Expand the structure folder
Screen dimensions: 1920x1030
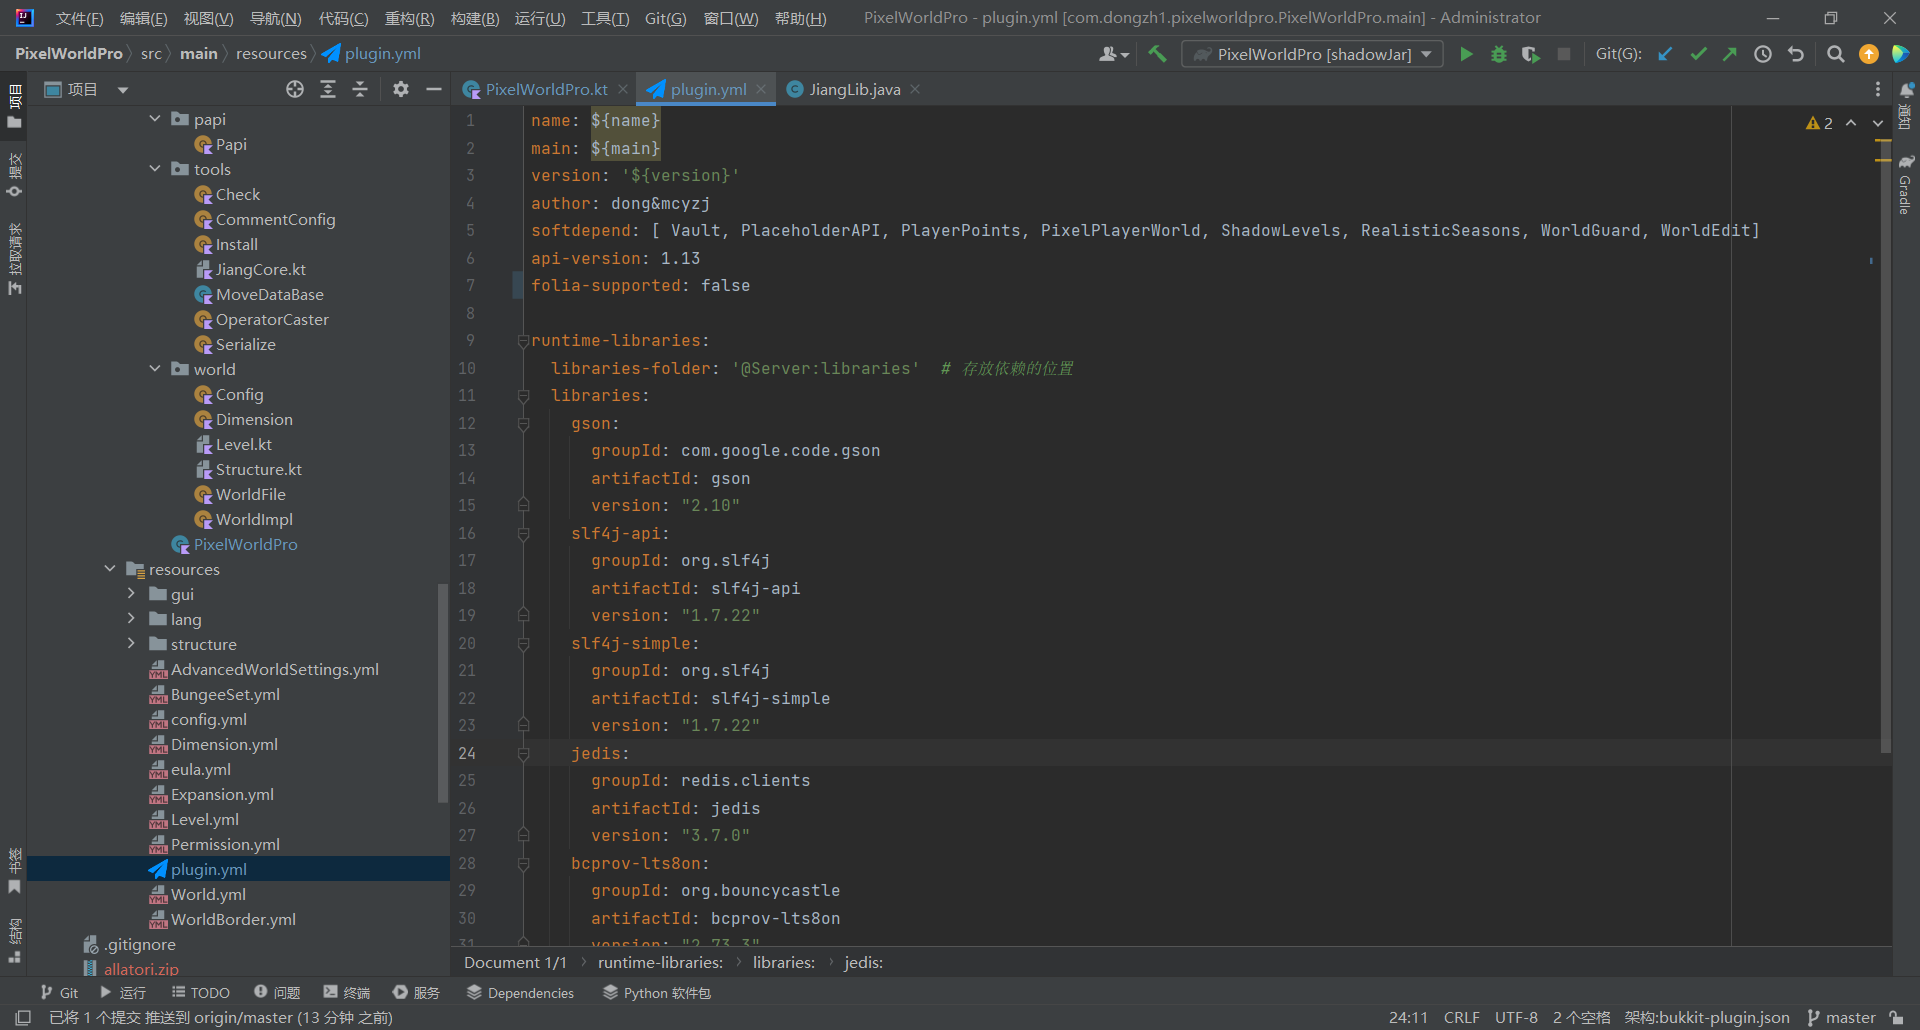131,644
